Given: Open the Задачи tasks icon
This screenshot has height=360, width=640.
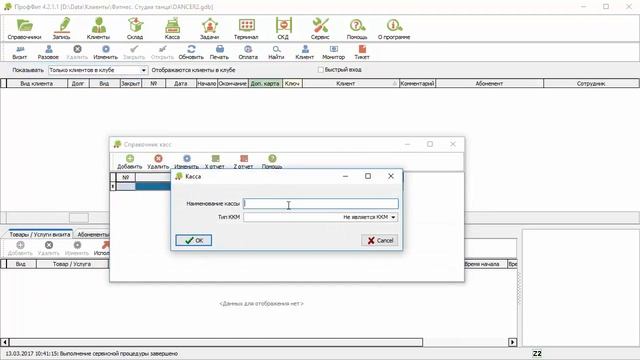Looking at the screenshot, I should [209, 29].
